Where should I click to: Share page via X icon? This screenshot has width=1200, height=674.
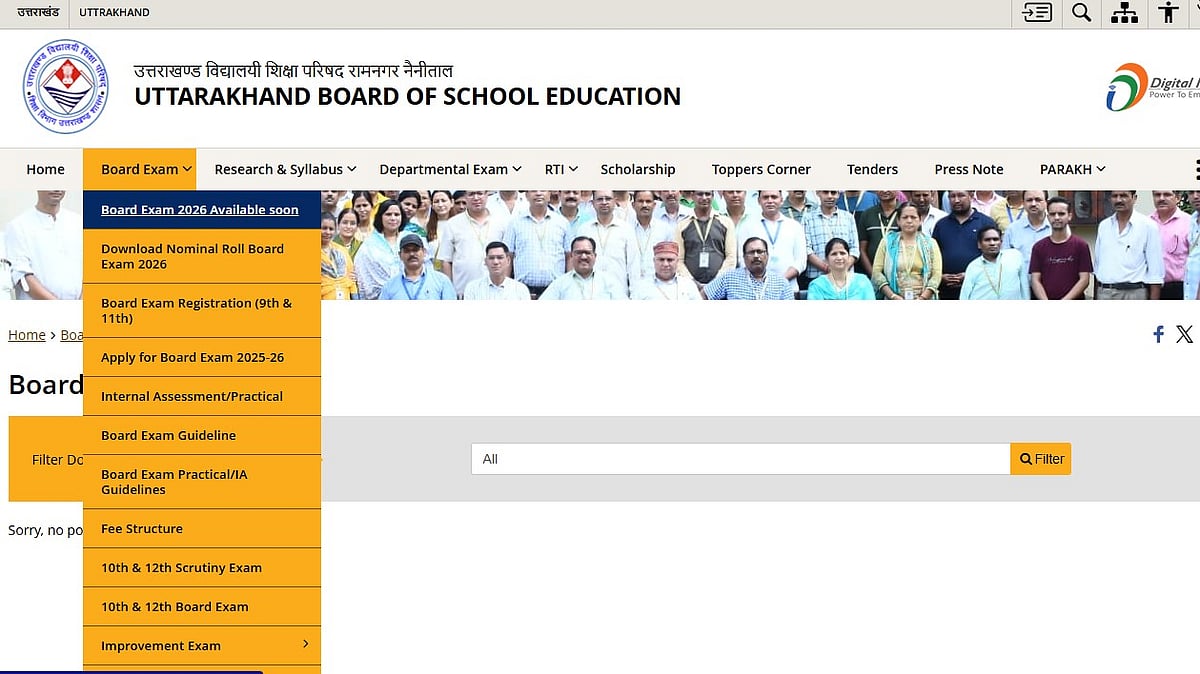[x=1184, y=334]
